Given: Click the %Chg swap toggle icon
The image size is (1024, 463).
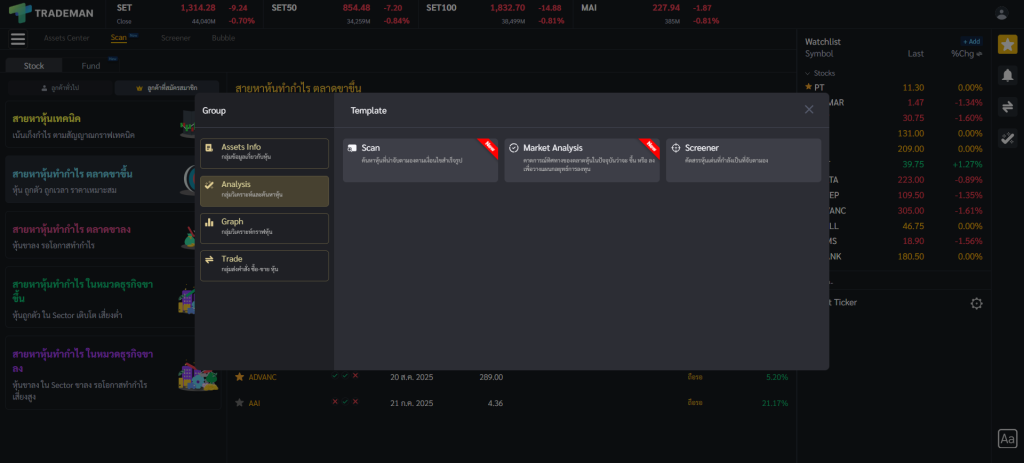Looking at the screenshot, I should tap(979, 54).
